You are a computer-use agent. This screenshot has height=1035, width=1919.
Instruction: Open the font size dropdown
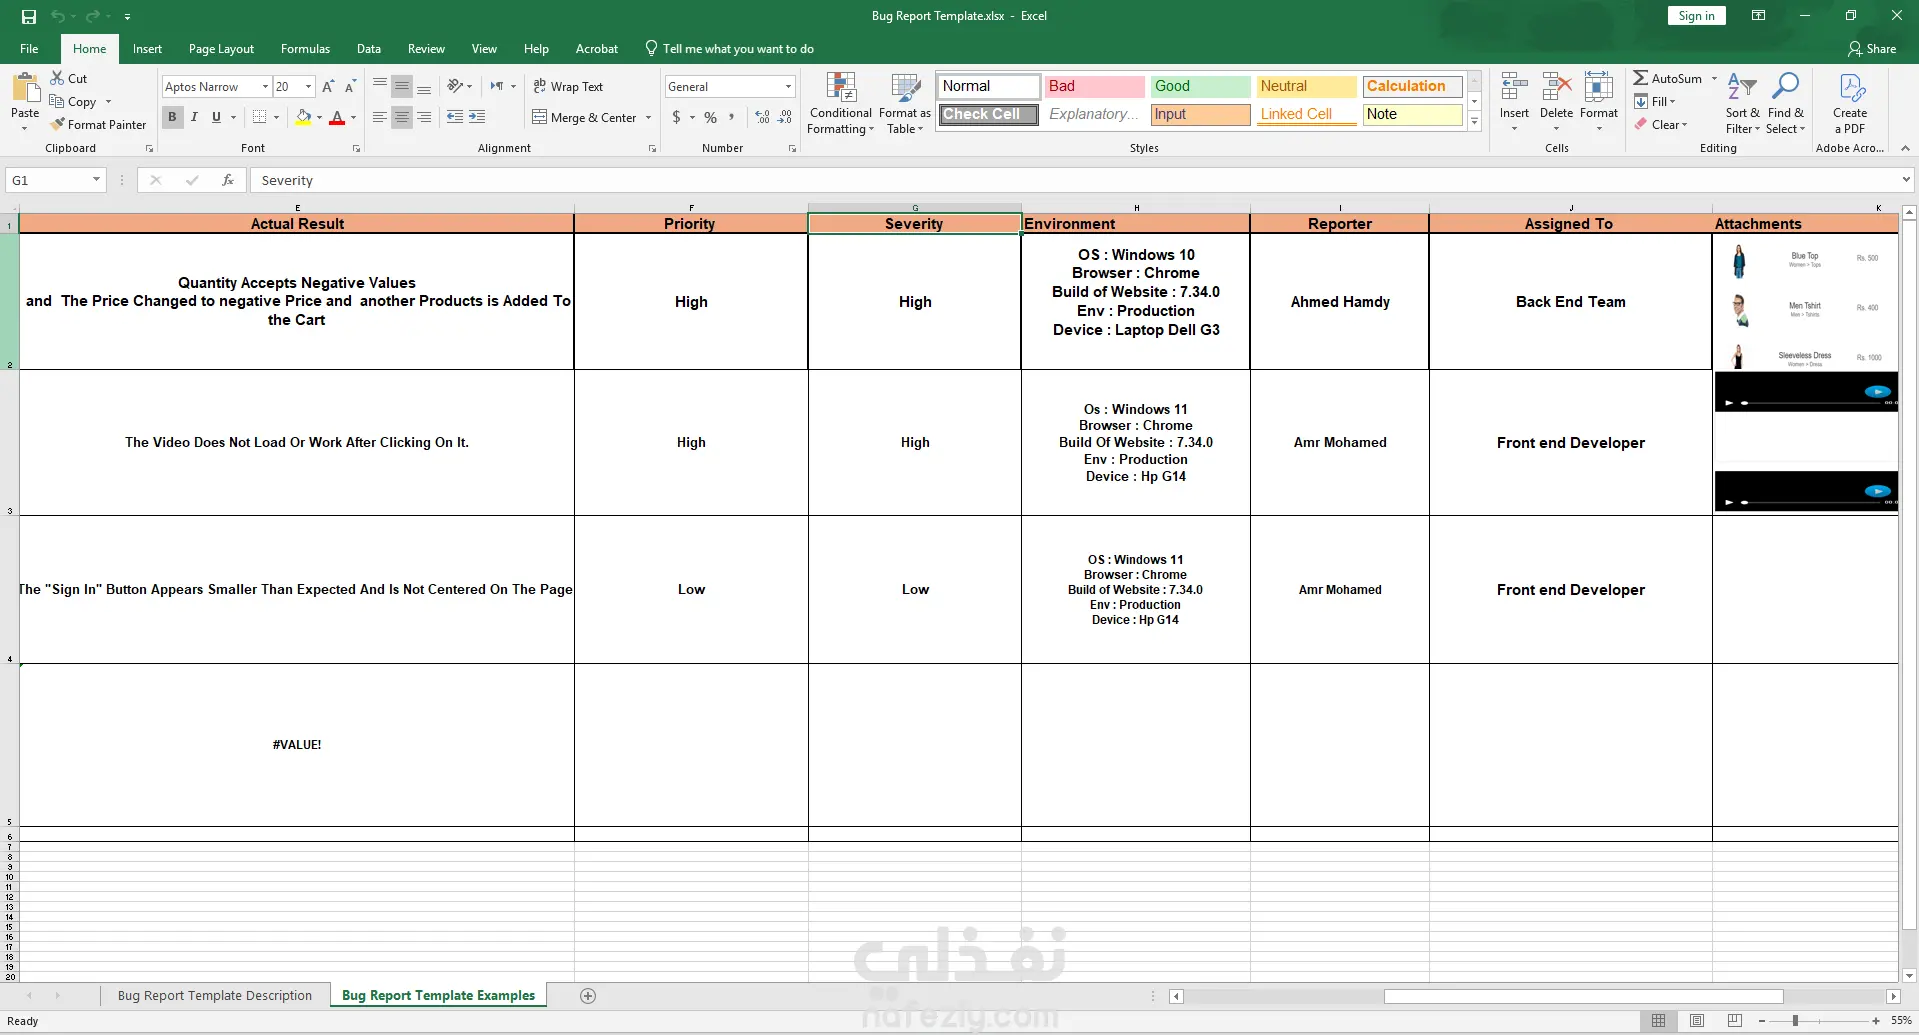pos(308,87)
